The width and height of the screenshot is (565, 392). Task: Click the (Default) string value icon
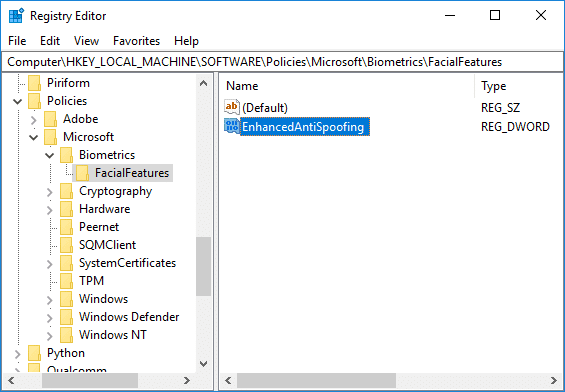pos(232,107)
